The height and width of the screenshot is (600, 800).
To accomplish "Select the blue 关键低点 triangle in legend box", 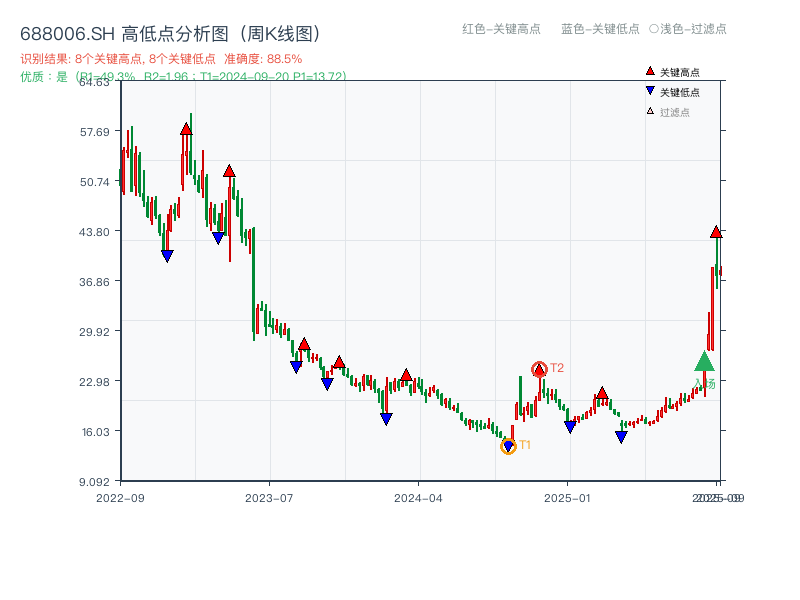I will pyautogui.click(x=648, y=91).
